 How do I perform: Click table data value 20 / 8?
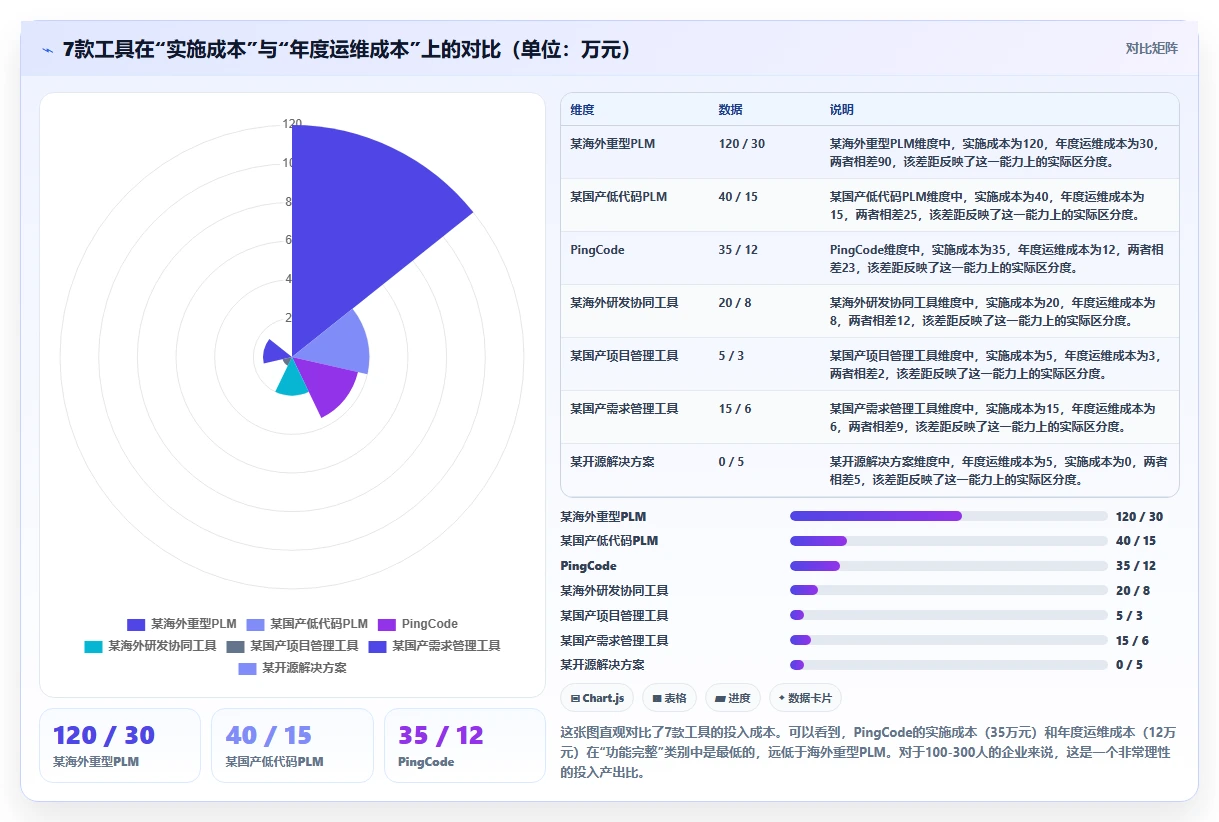(x=735, y=302)
